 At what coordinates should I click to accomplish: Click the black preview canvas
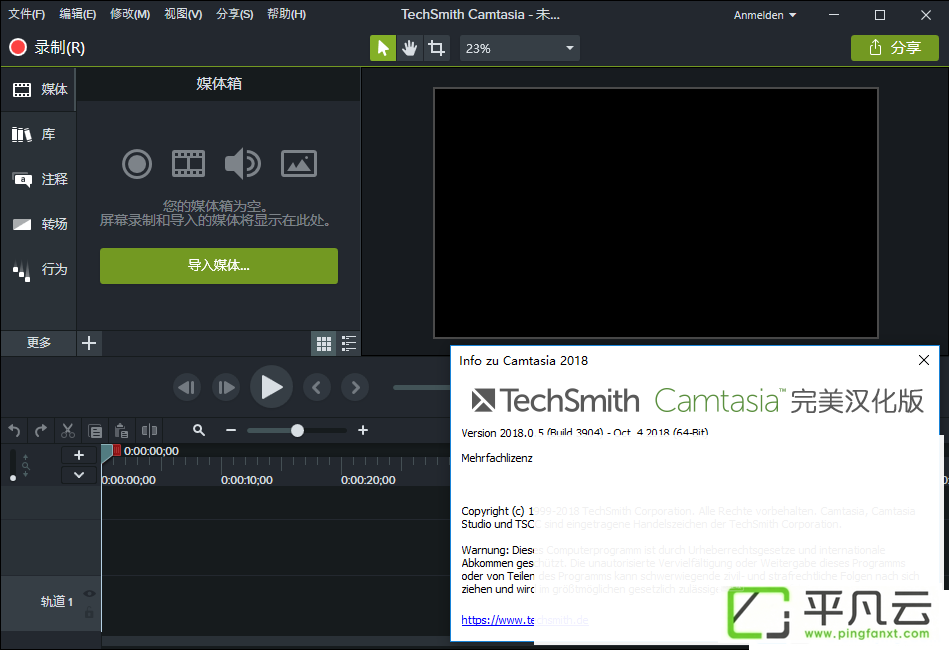pos(655,212)
